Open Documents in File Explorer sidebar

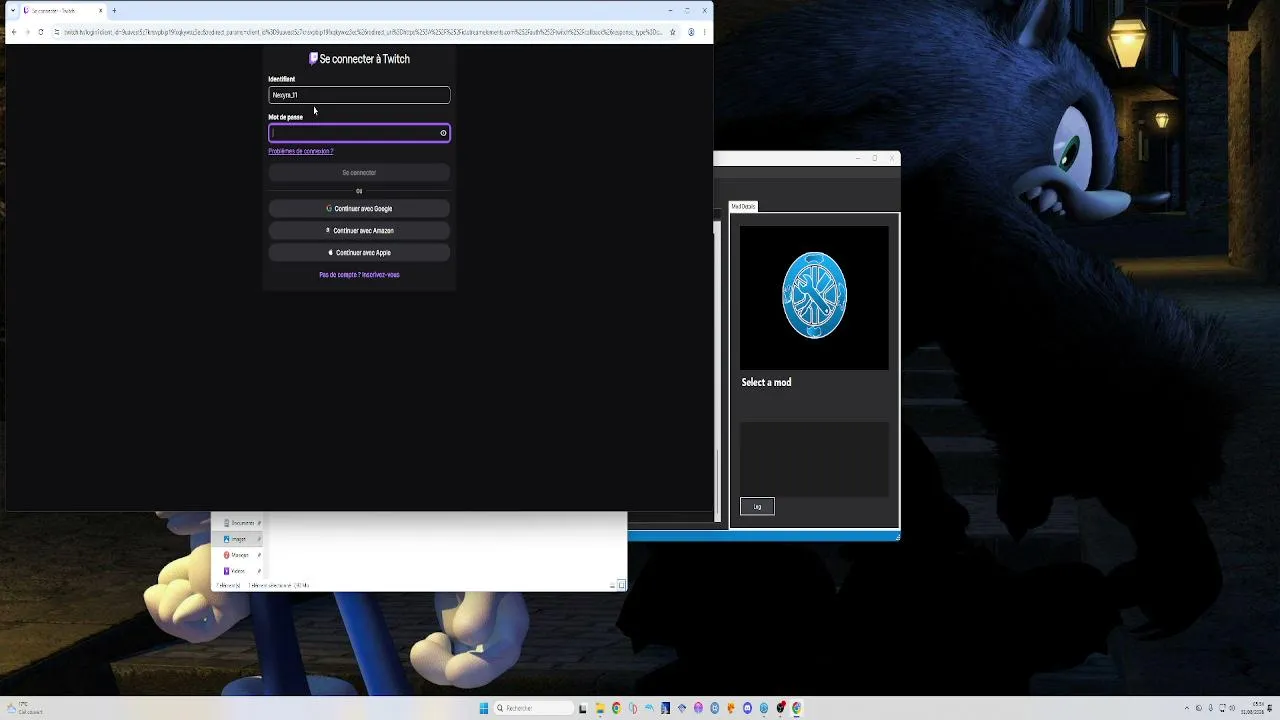pyautogui.click(x=240, y=523)
